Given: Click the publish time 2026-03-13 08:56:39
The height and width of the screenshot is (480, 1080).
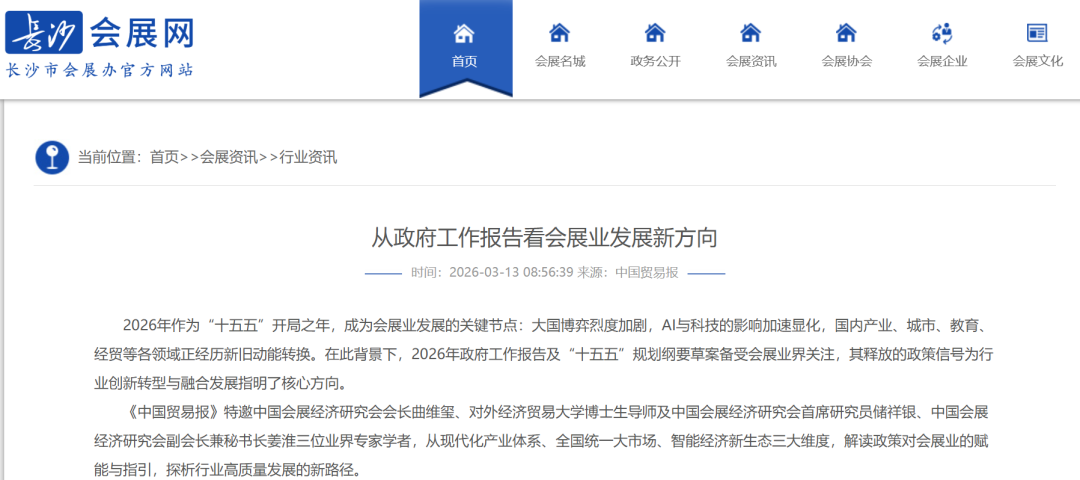Looking at the screenshot, I should point(511,273).
